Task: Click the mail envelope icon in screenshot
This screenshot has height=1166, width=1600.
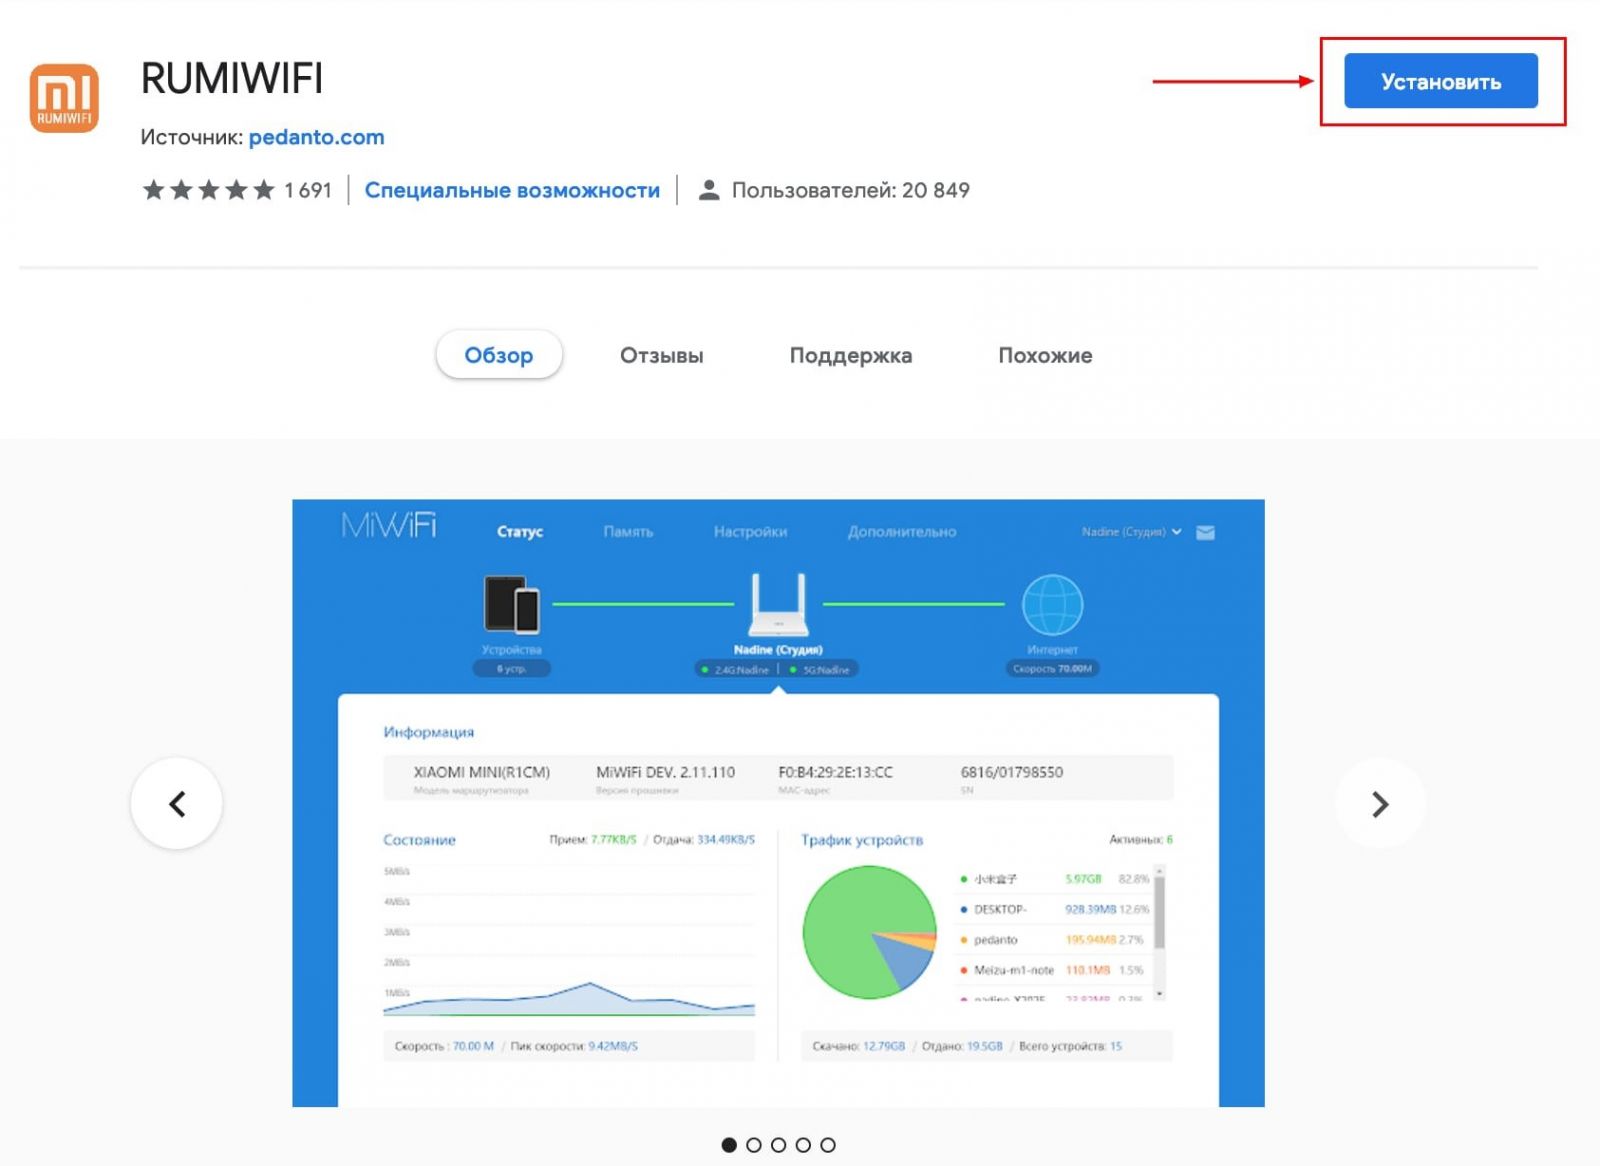Action: coord(1206,532)
